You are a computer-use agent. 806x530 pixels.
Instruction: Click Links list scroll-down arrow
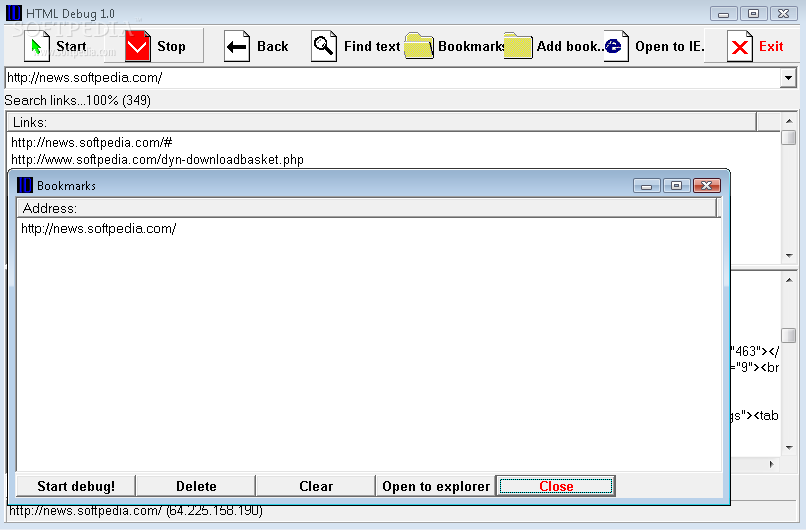click(789, 255)
